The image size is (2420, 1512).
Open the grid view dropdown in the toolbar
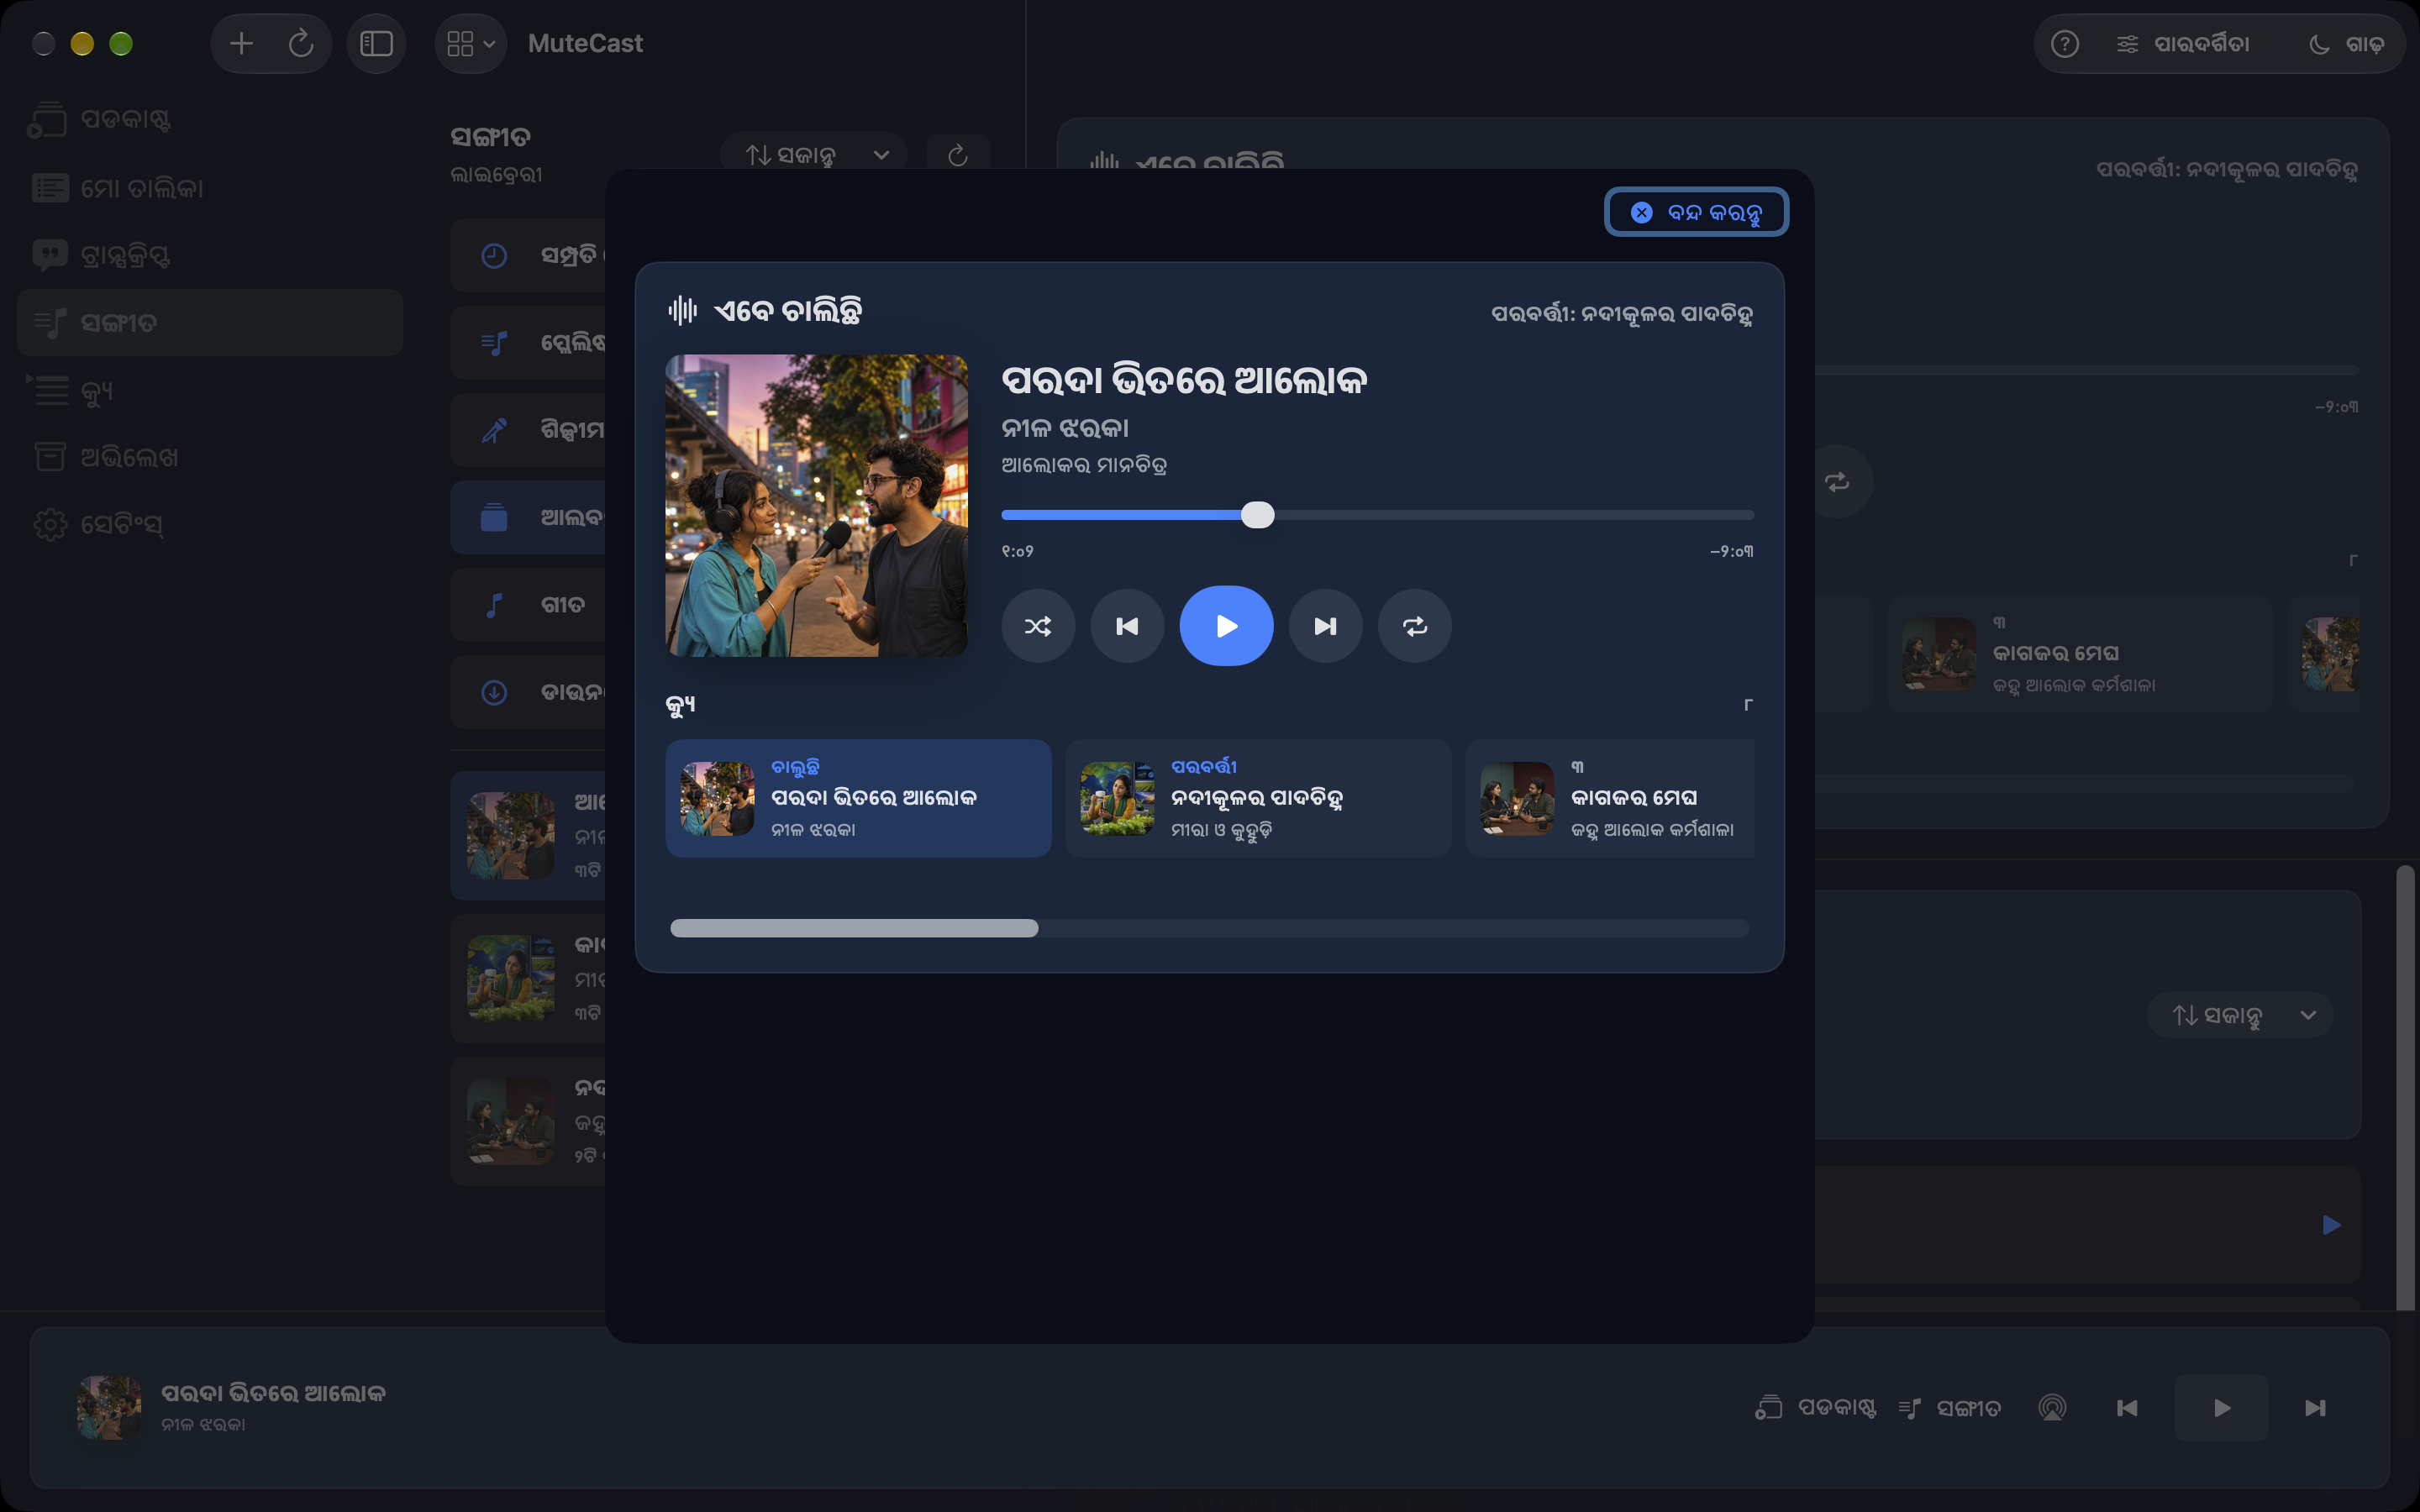[471, 43]
